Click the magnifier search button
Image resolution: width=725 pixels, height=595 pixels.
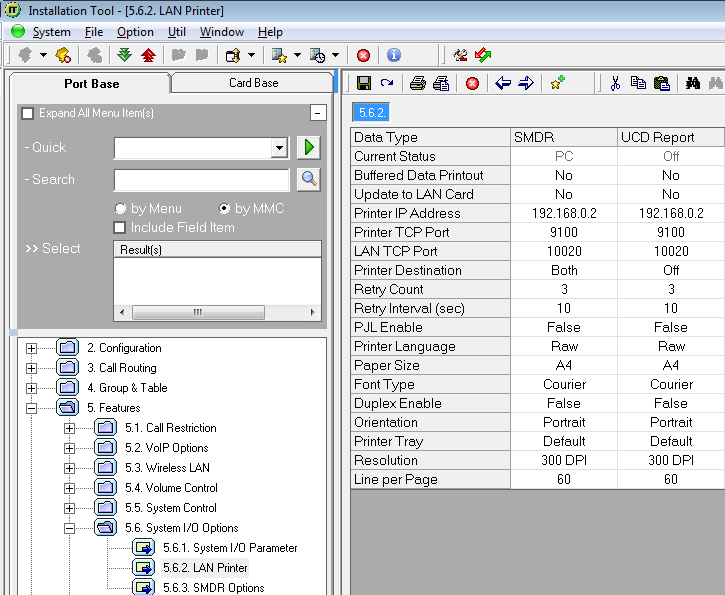[308, 179]
